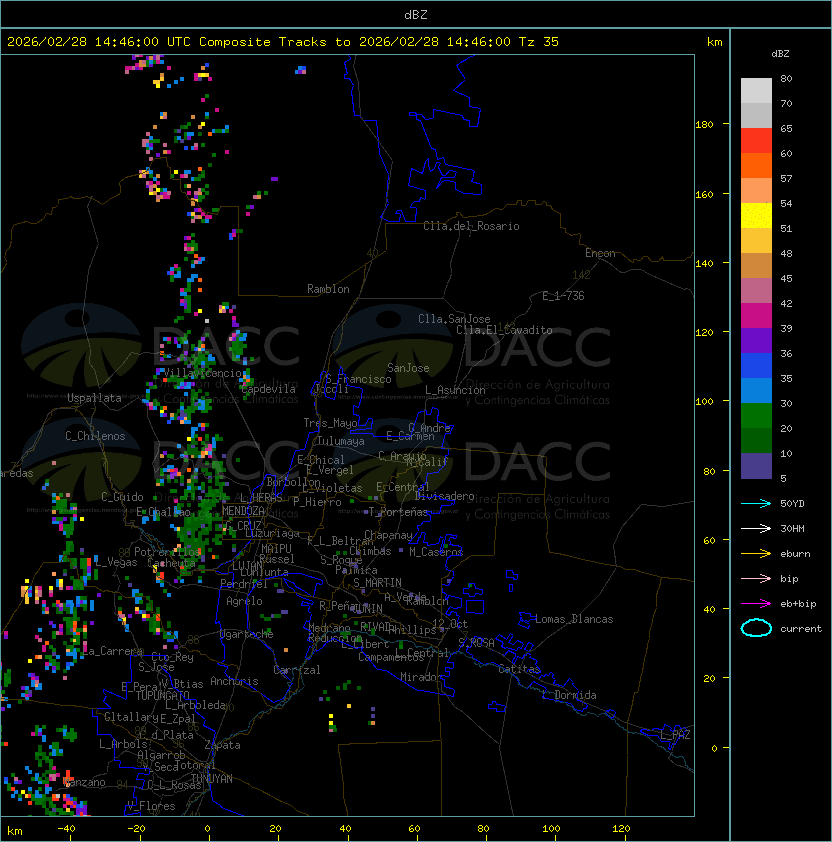Click the white 30HM arrow in legend
Viewport: 832px width, 842px height.
click(756, 528)
